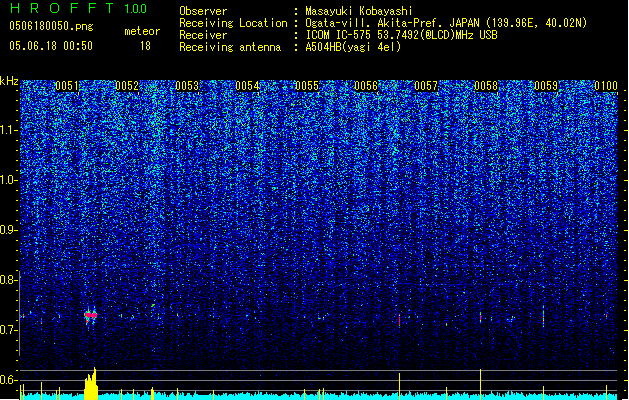Click the 'Observer' field label
The width and height of the screenshot is (629, 400).
coord(203,11)
